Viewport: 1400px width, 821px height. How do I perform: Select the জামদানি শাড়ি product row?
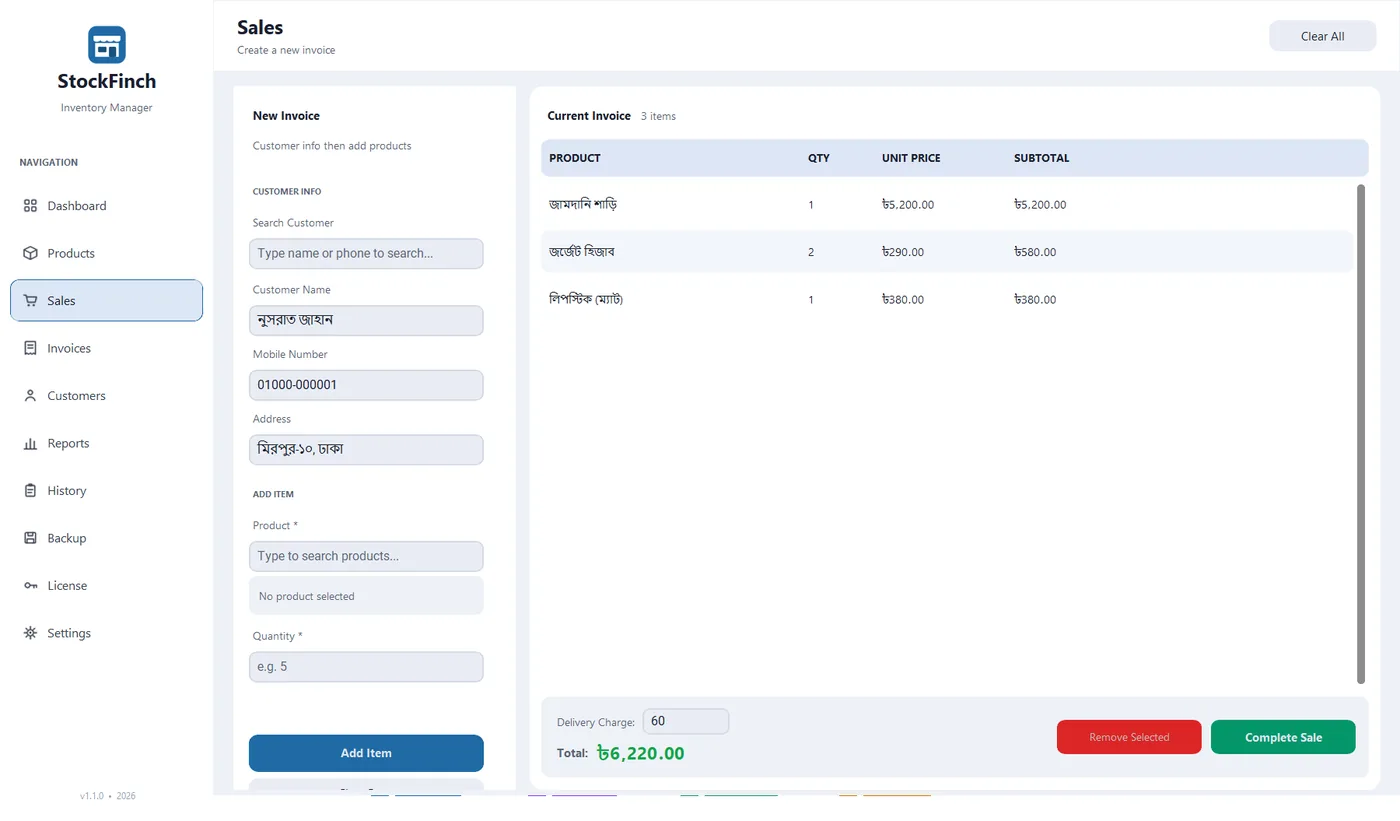pos(947,204)
